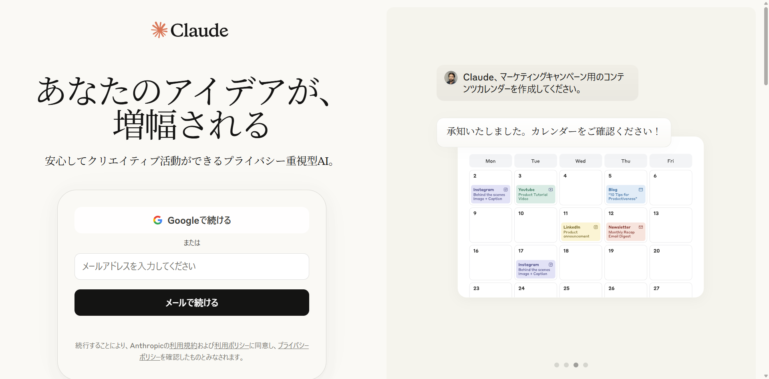The image size is (769, 379).
Task: Open the 利用ポリシー usage policy link
Action: [231, 346]
